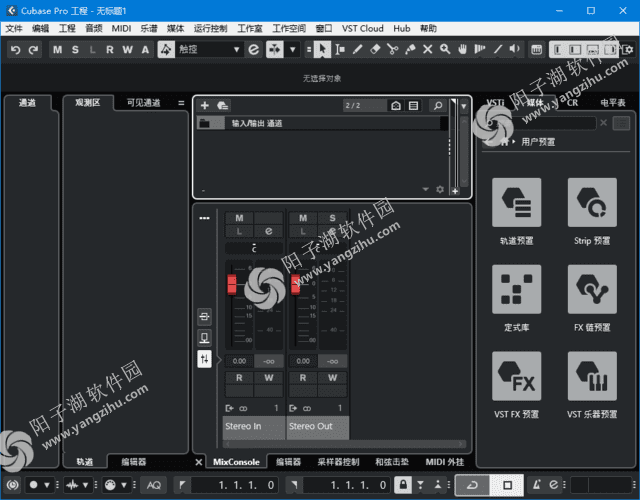The width and height of the screenshot is (640, 500).
Task: Select the Play speaker tool
Action: pyautogui.click(x=515, y=49)
